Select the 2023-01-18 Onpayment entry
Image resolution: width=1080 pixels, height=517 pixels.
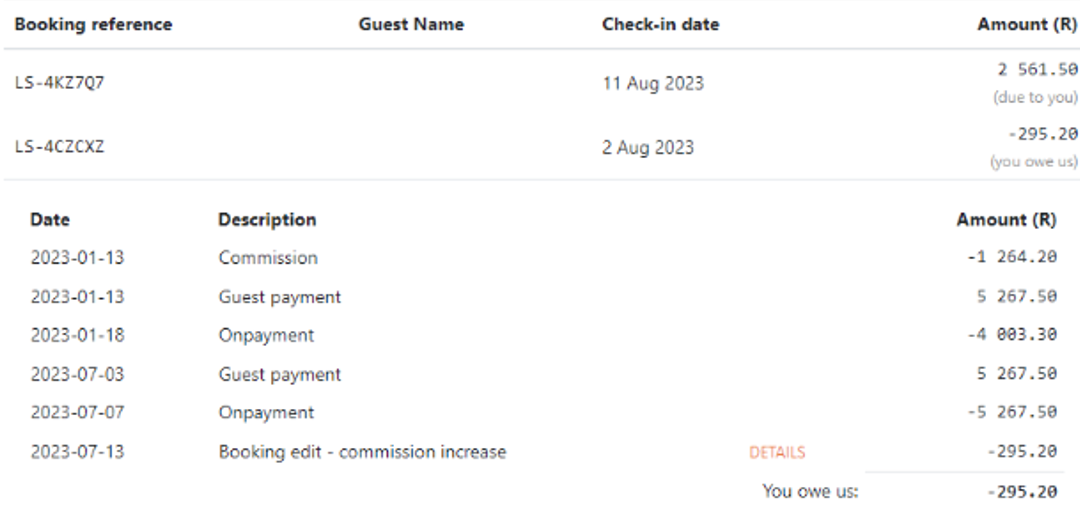[x=543, y=335]
